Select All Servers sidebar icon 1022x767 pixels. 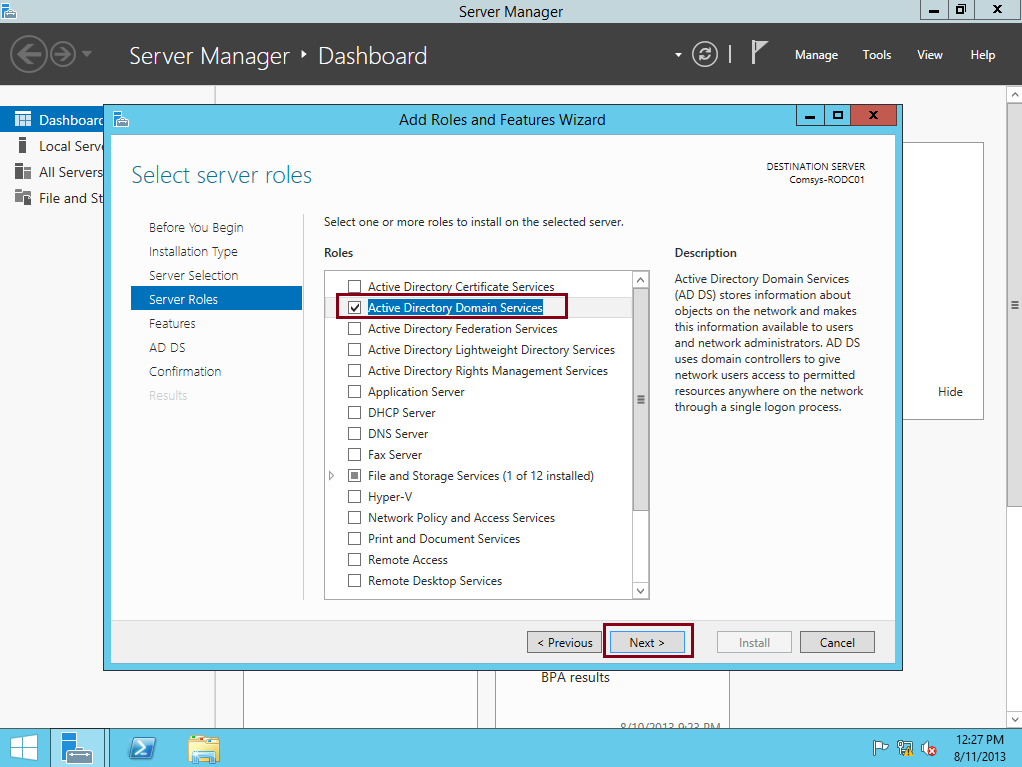[23, 171]
